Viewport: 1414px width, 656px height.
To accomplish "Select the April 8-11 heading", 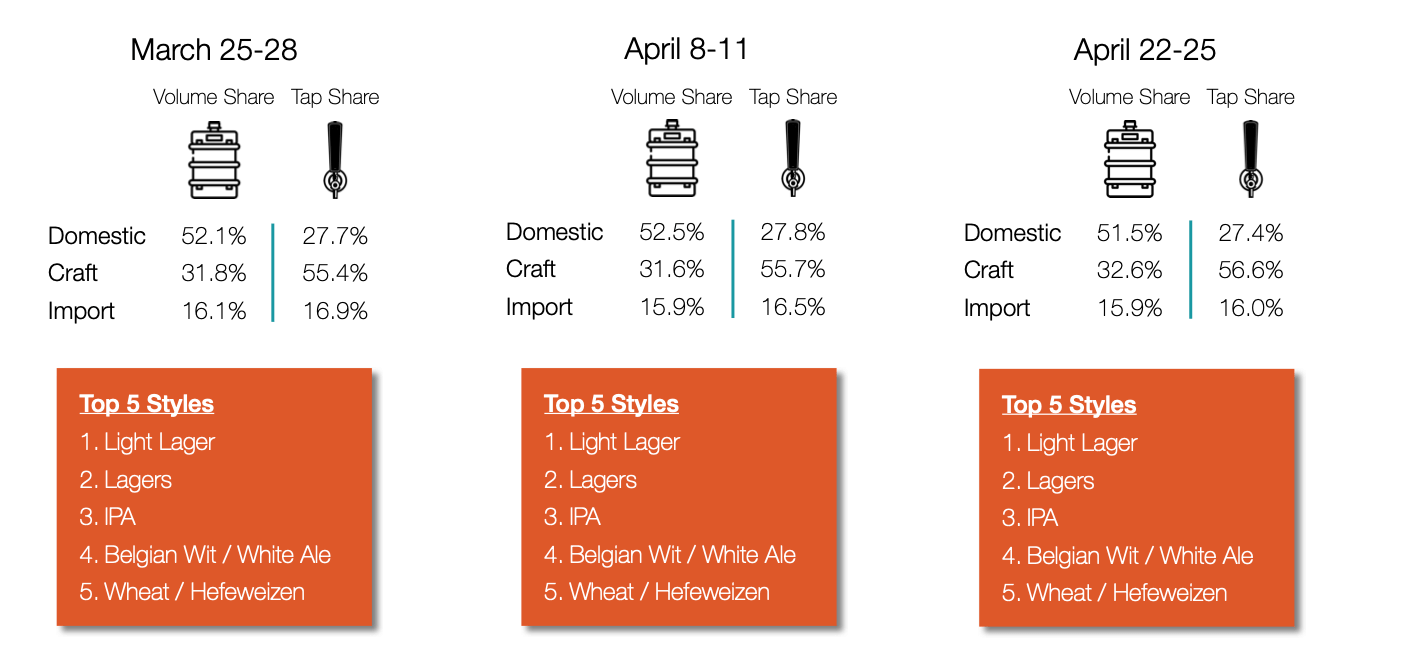I will click(x=686, y=48).
